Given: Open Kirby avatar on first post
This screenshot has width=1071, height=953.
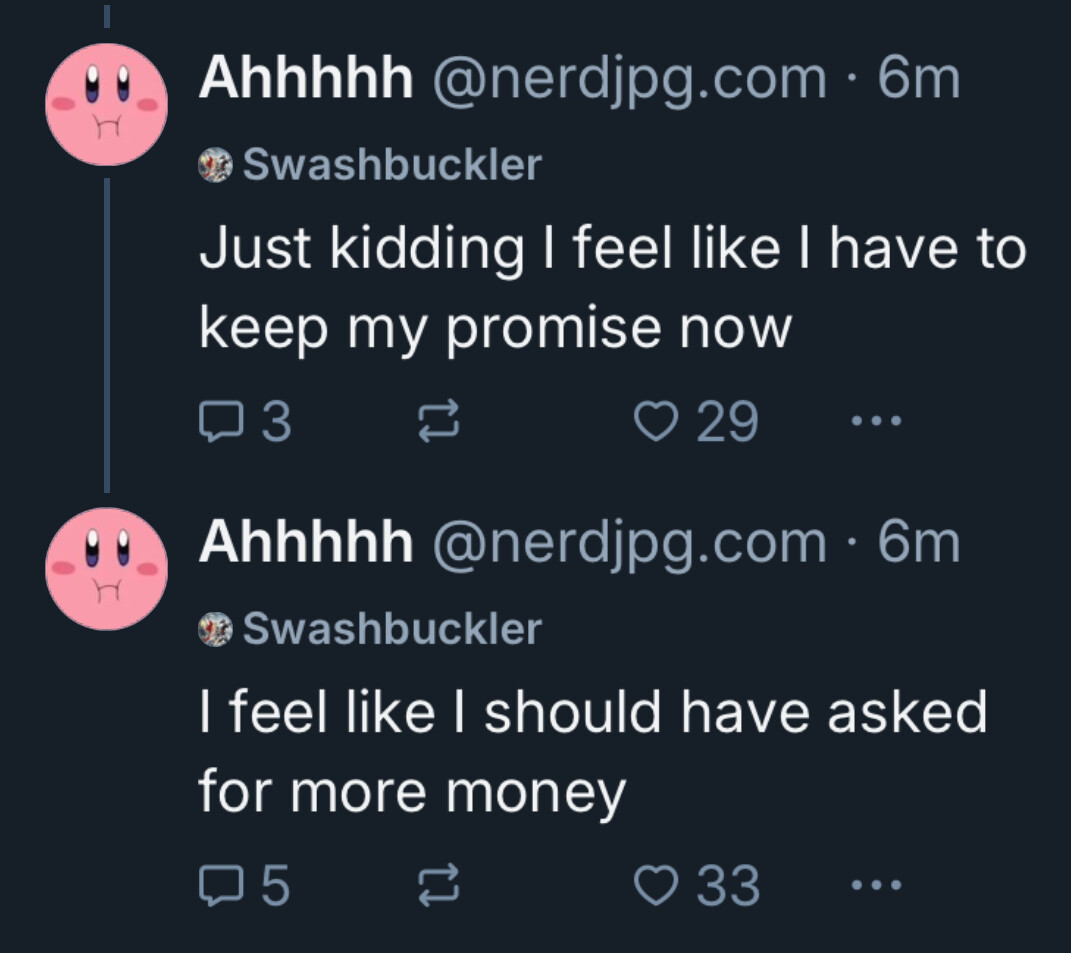Looking at the screenshot, I should pos(107,105).
